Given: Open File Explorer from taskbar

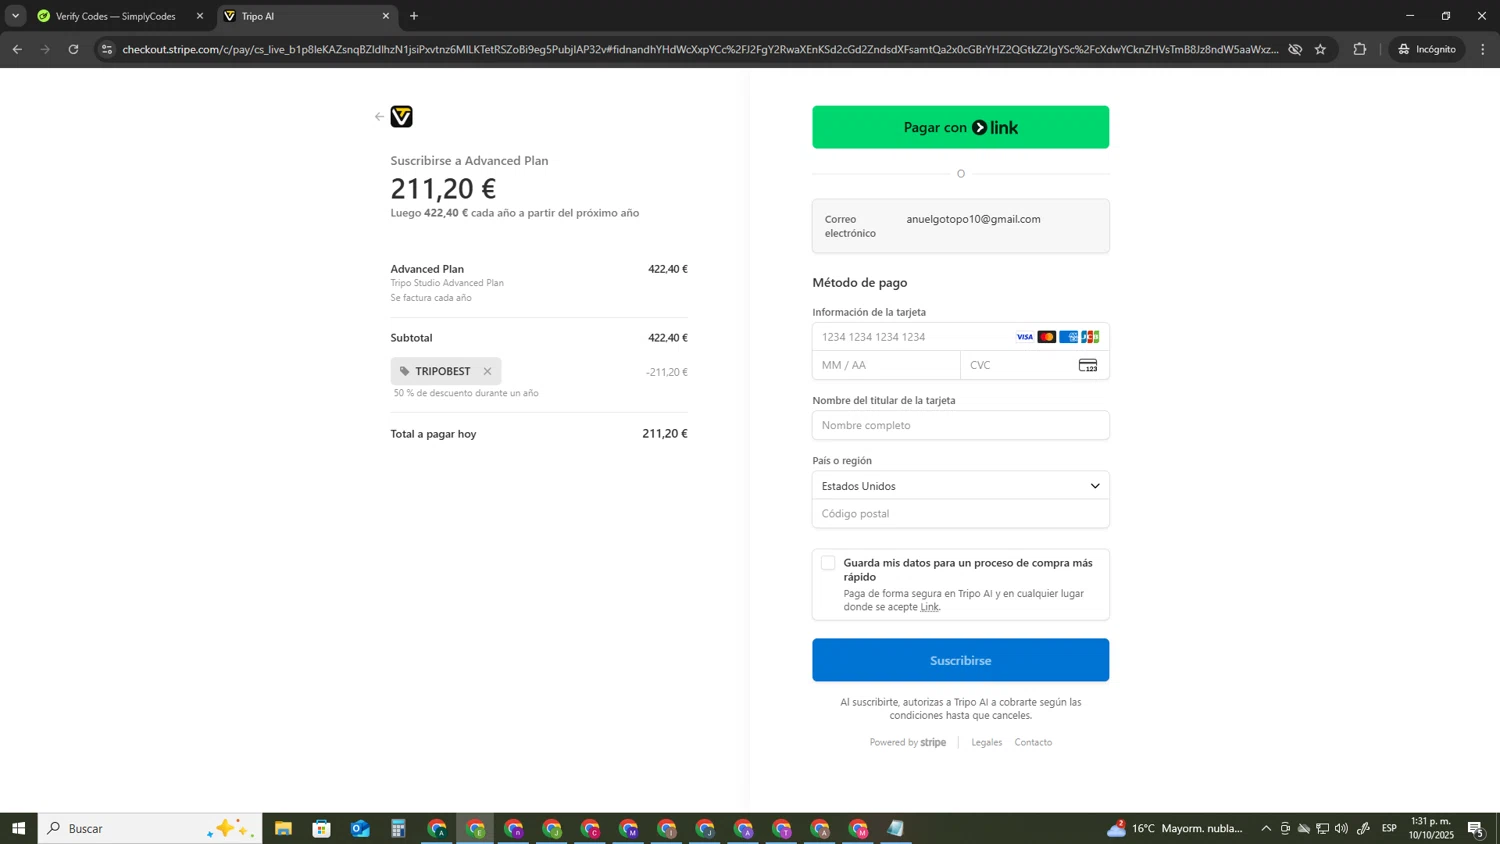Looking at the screenshot, I should click(283, 828).
